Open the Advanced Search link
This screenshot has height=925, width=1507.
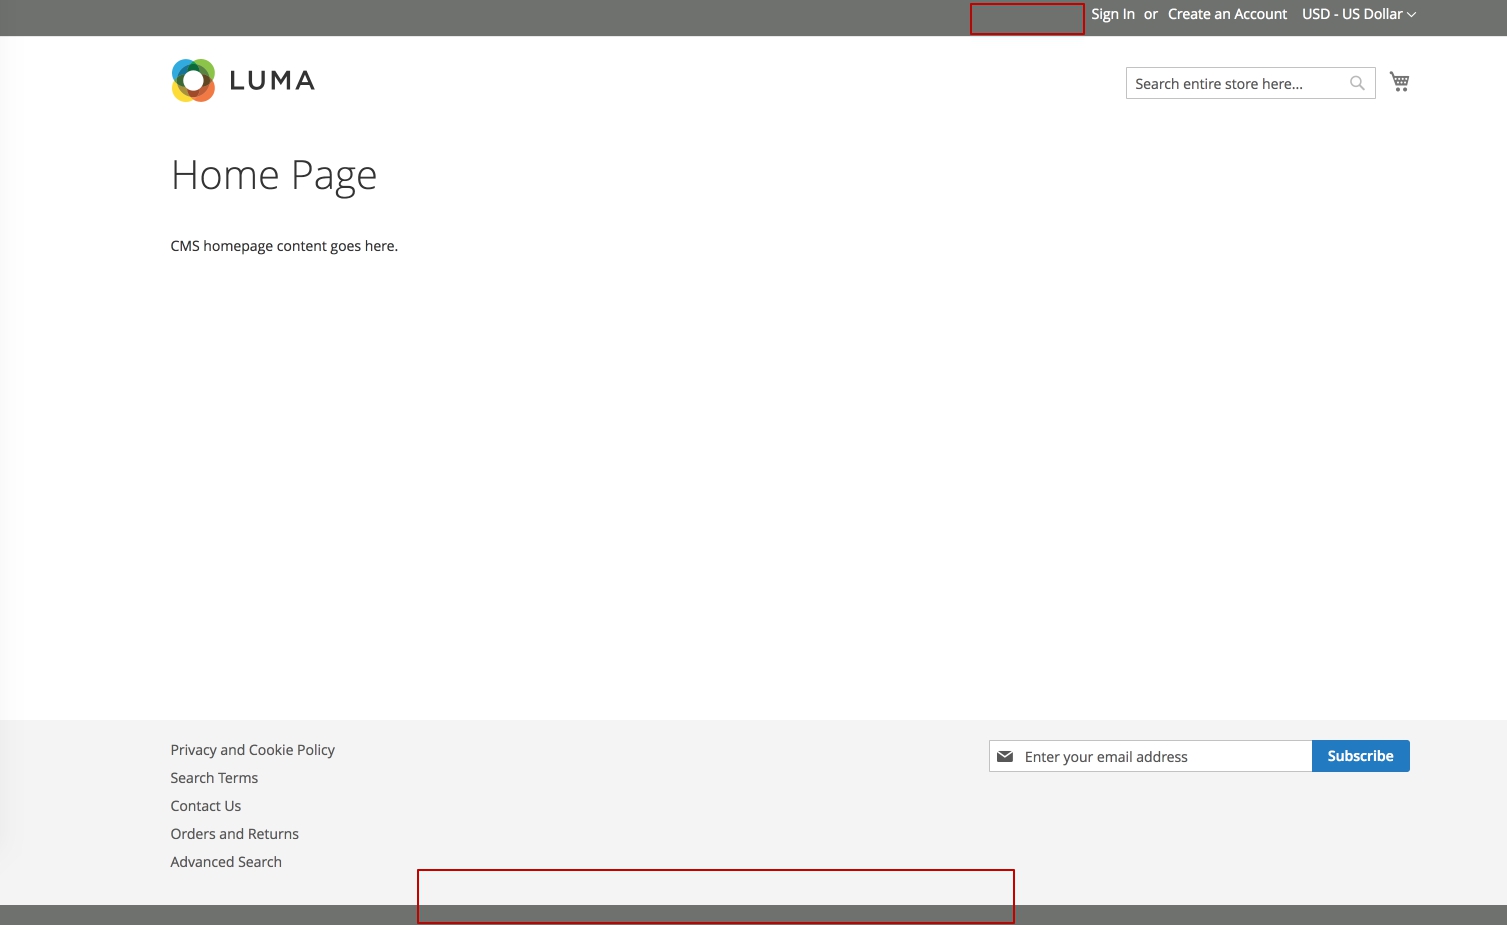pyautogui.click(x=226, y=862)
